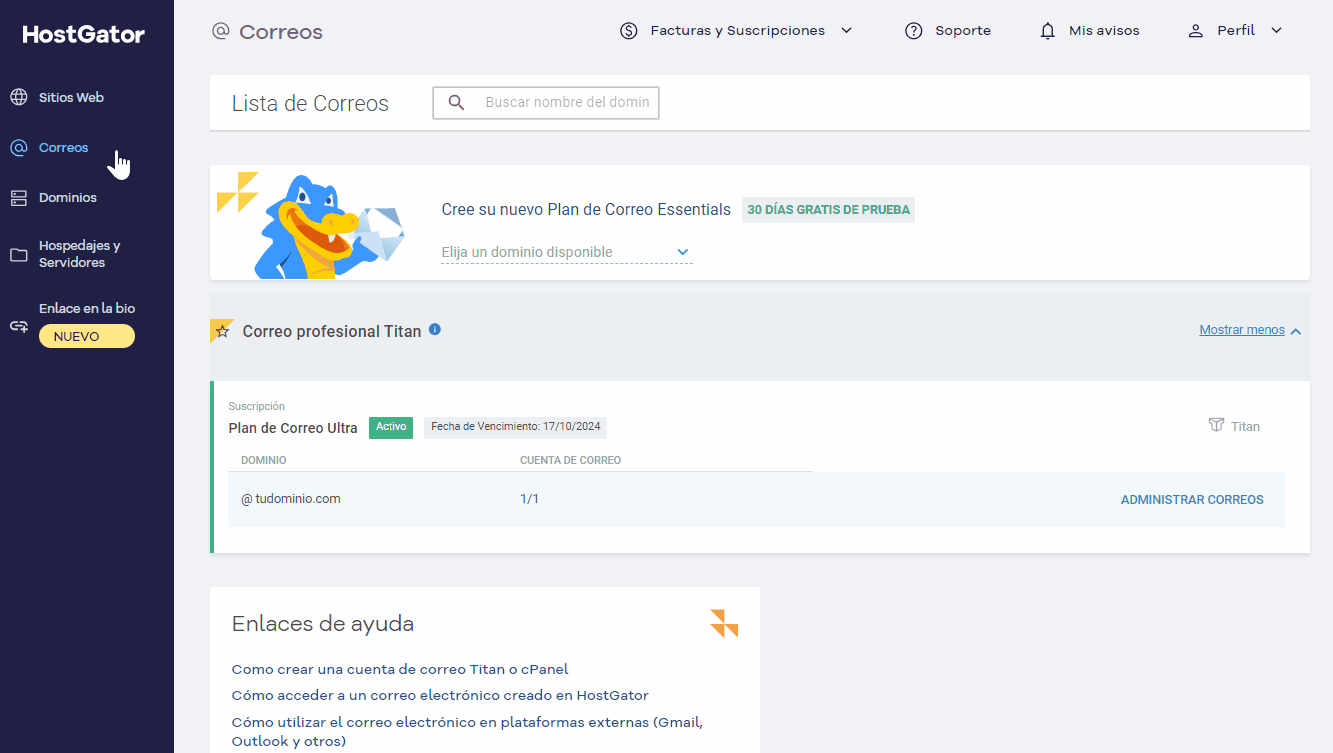Image resolution: width=1333 pixels, height=753 pixels.
Task: Click the at-sign icon in the Correos header
Action: coord(221,31)
